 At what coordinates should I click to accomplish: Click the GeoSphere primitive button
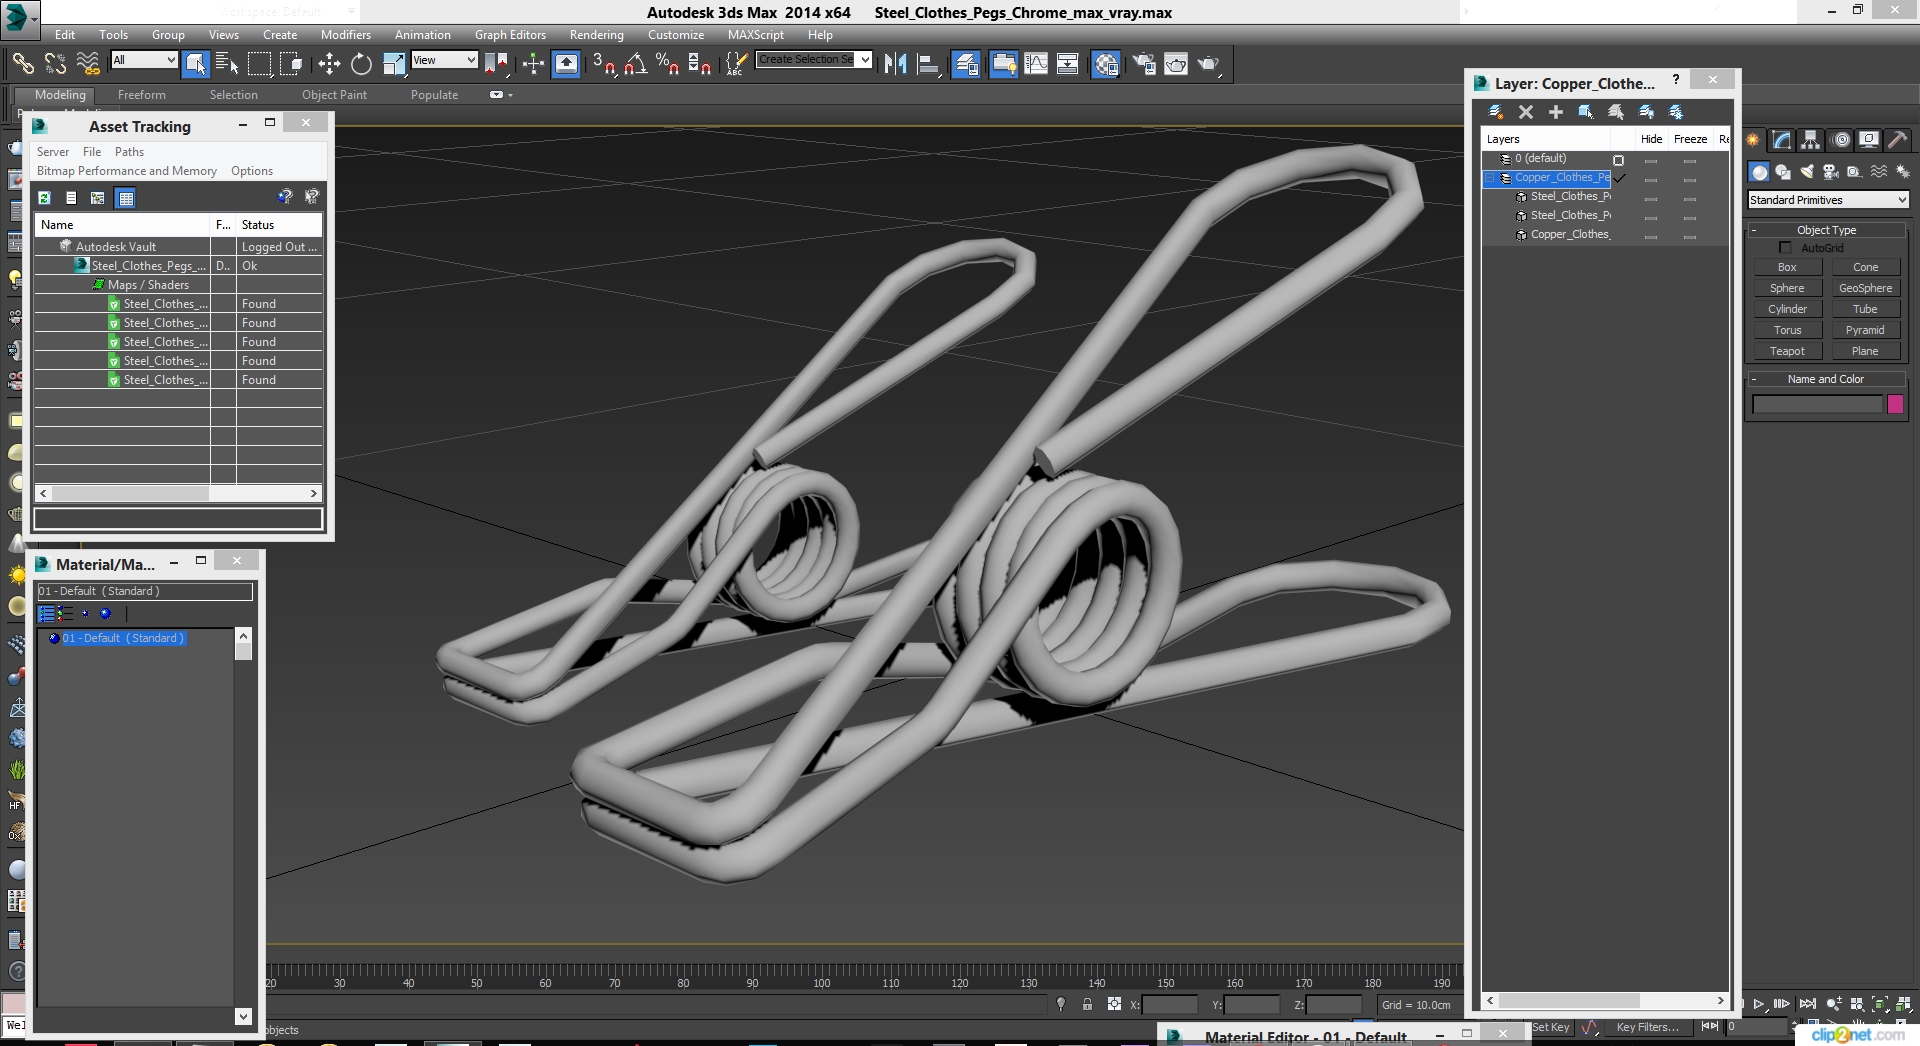[x=1865, y=288]
